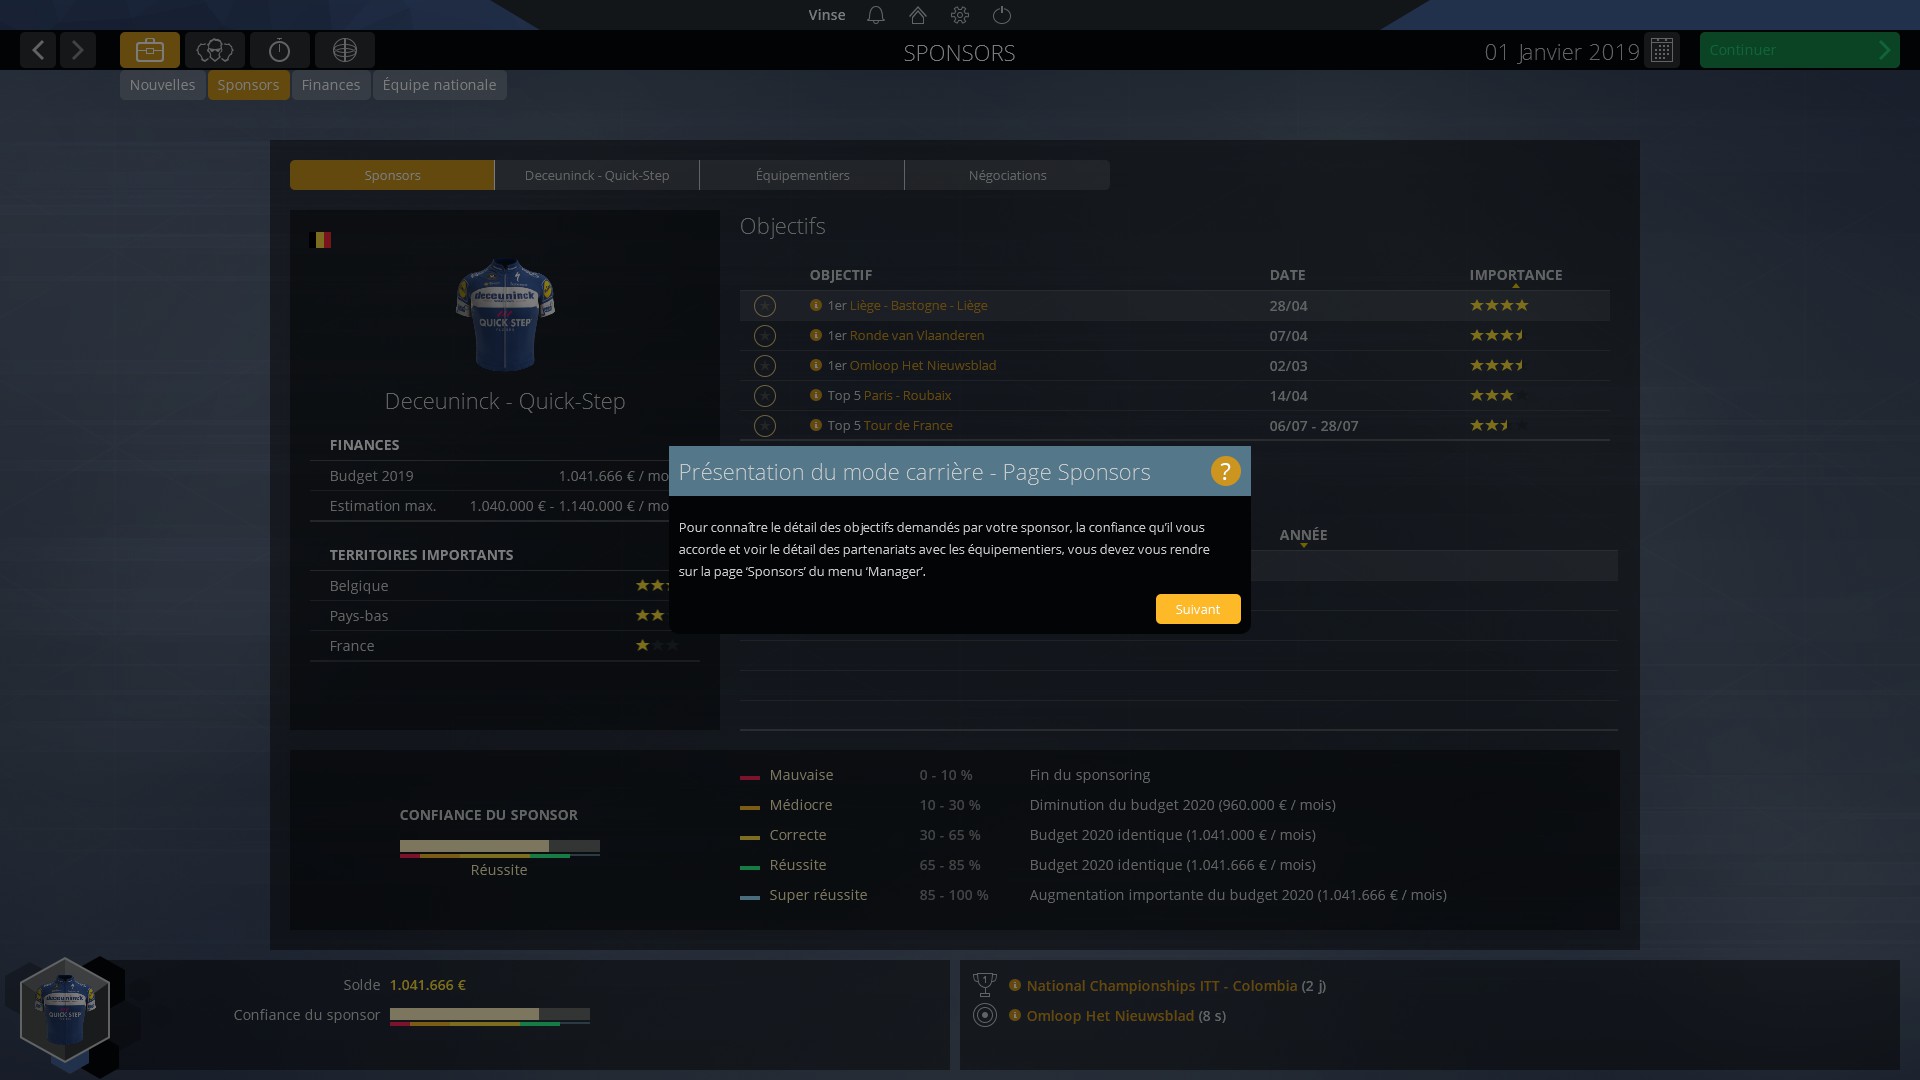This screenshot has height=1080, width=1920.
Task: Click the Solde 1.041.666 € value
Action: click(428, 985)
